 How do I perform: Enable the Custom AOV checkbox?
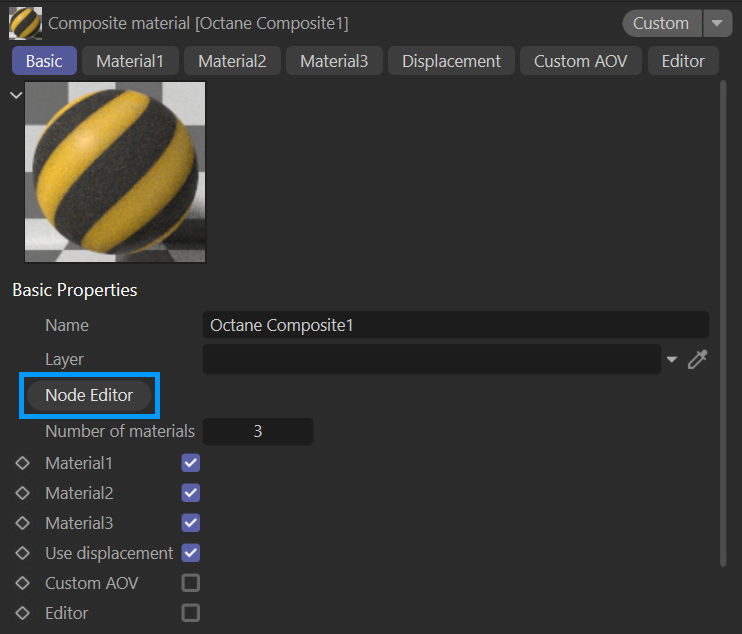(x=190, y=583)
